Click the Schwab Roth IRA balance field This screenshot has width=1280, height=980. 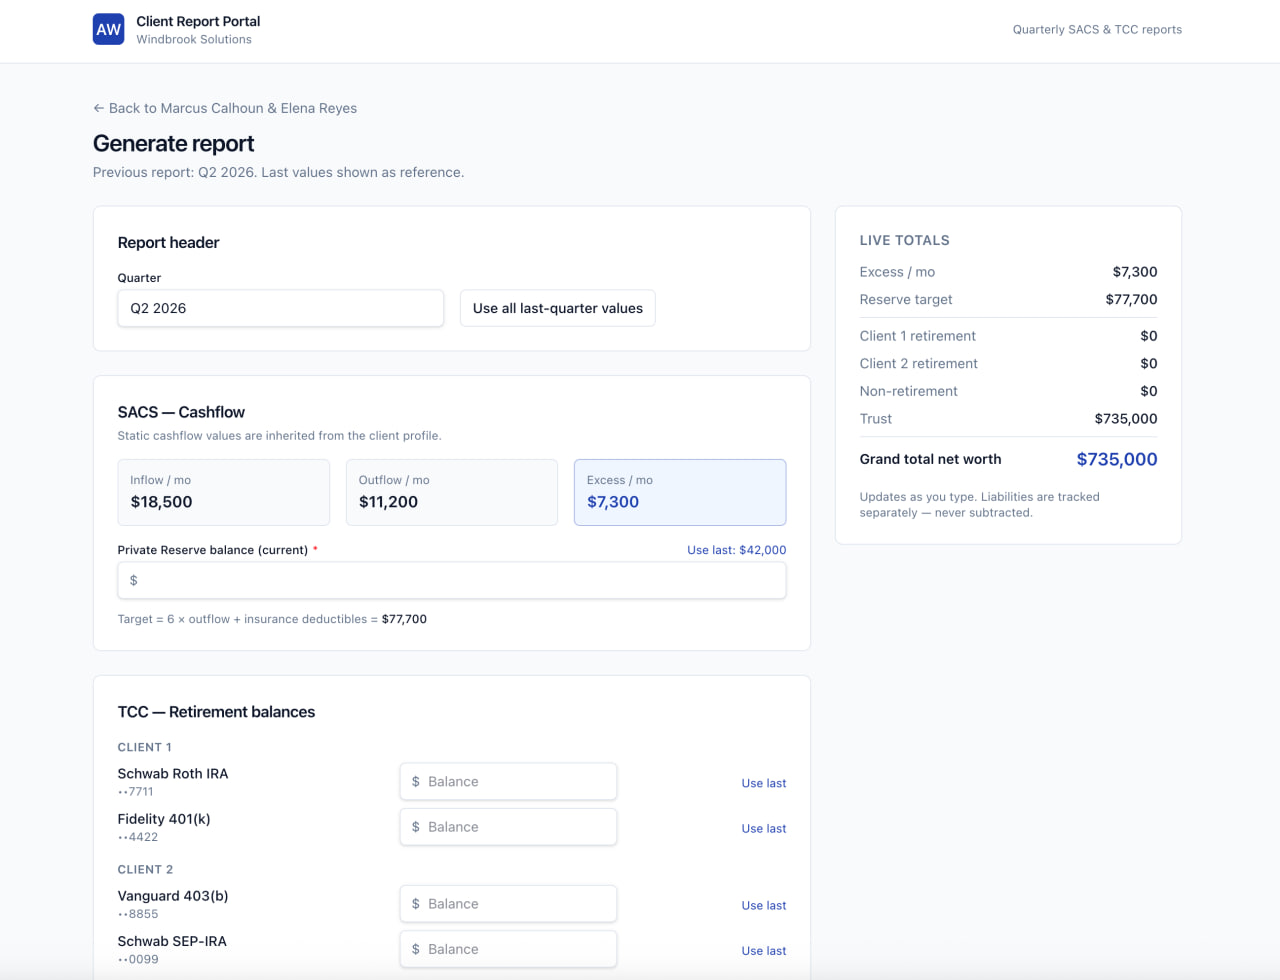point(508,782)
